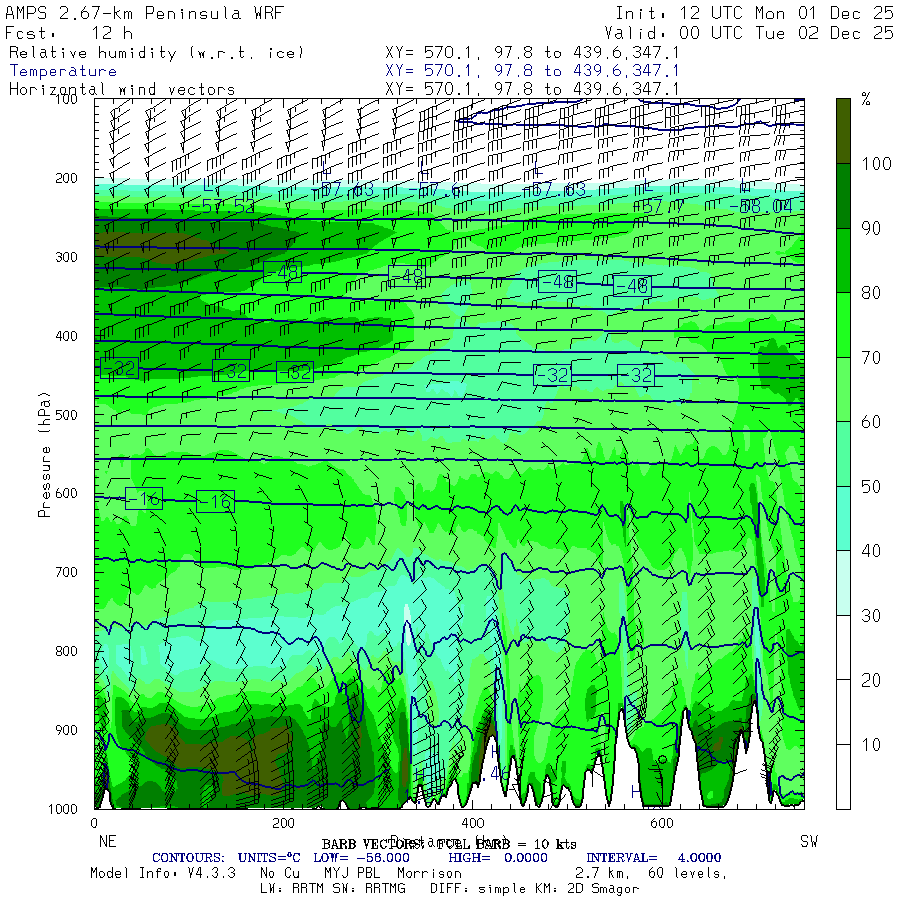
Task: Click the white 20–30 colorbar segment
Action: pyautogui.click(x=843, y=648)
